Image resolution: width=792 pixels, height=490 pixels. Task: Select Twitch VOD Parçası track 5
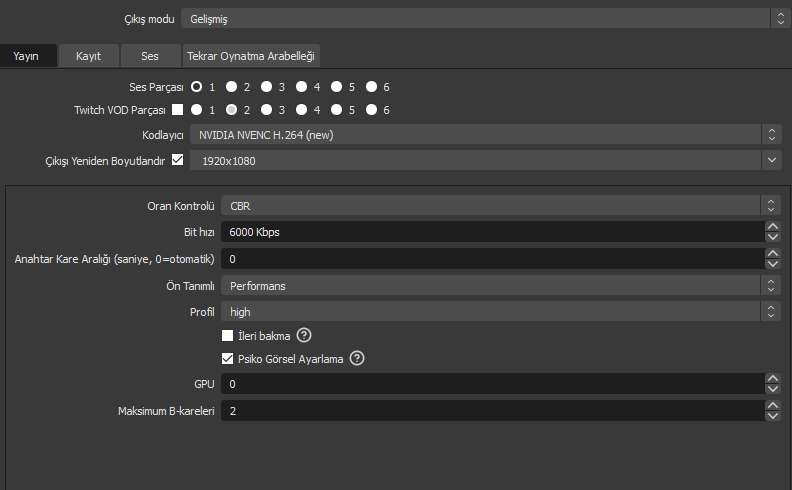(336, 110)
